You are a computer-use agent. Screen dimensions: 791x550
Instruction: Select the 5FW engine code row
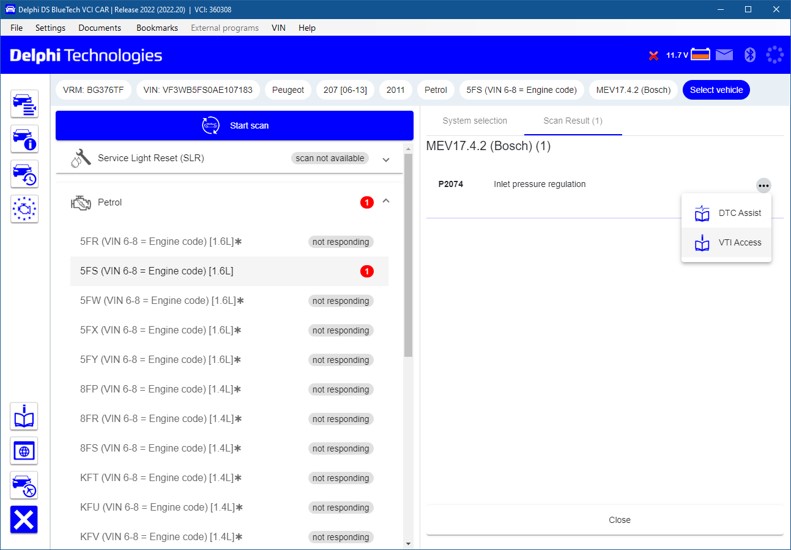230,301
